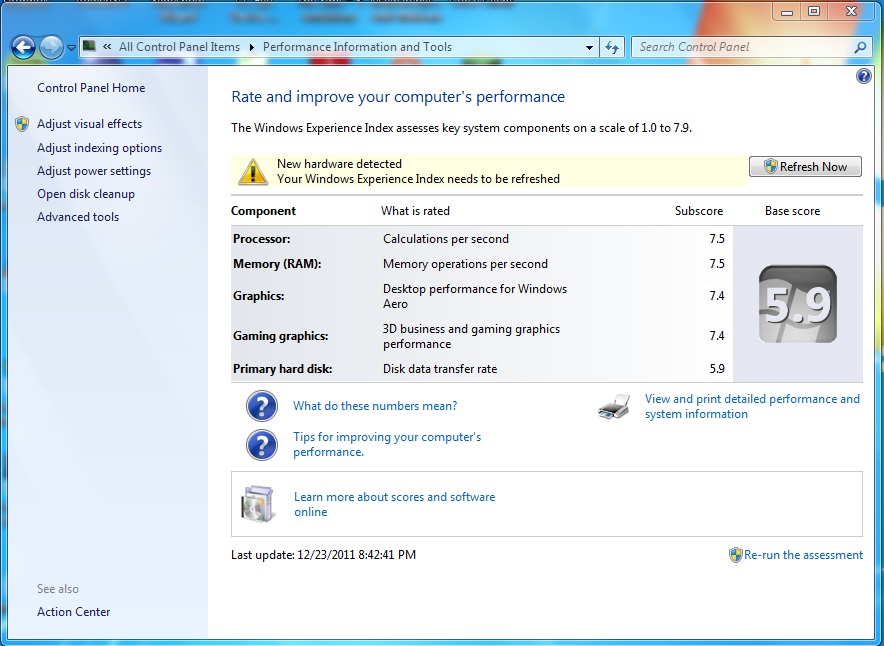The image size is (884, 646).
Task: Open the recent pages dropdown arrow
Action: (71, 48)
